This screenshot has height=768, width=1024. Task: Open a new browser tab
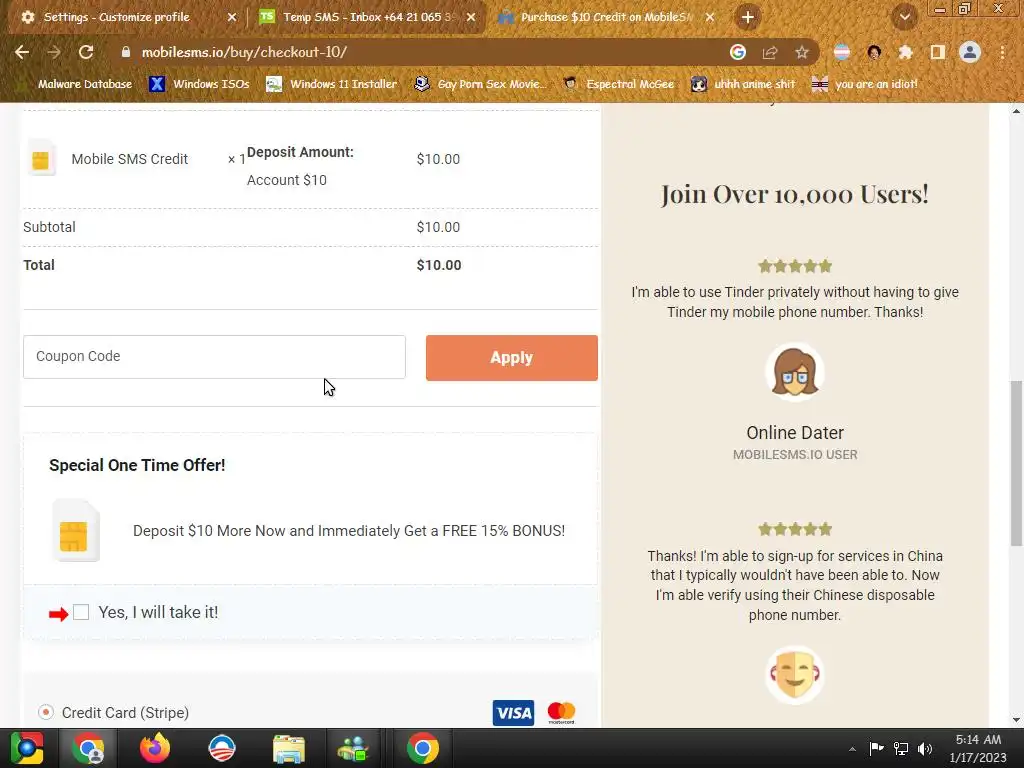748,17
